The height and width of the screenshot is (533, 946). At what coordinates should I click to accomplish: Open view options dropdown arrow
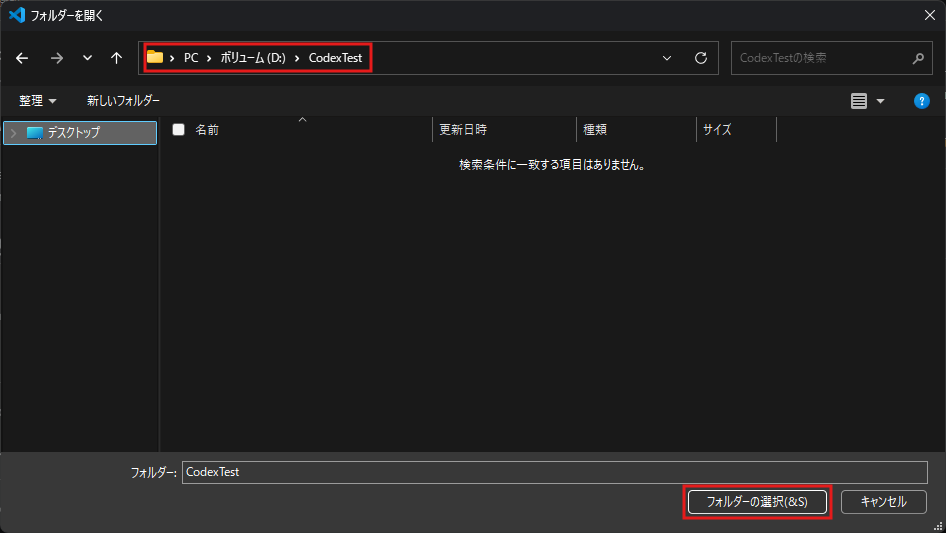pyautogui.click(x=880, y=101)
